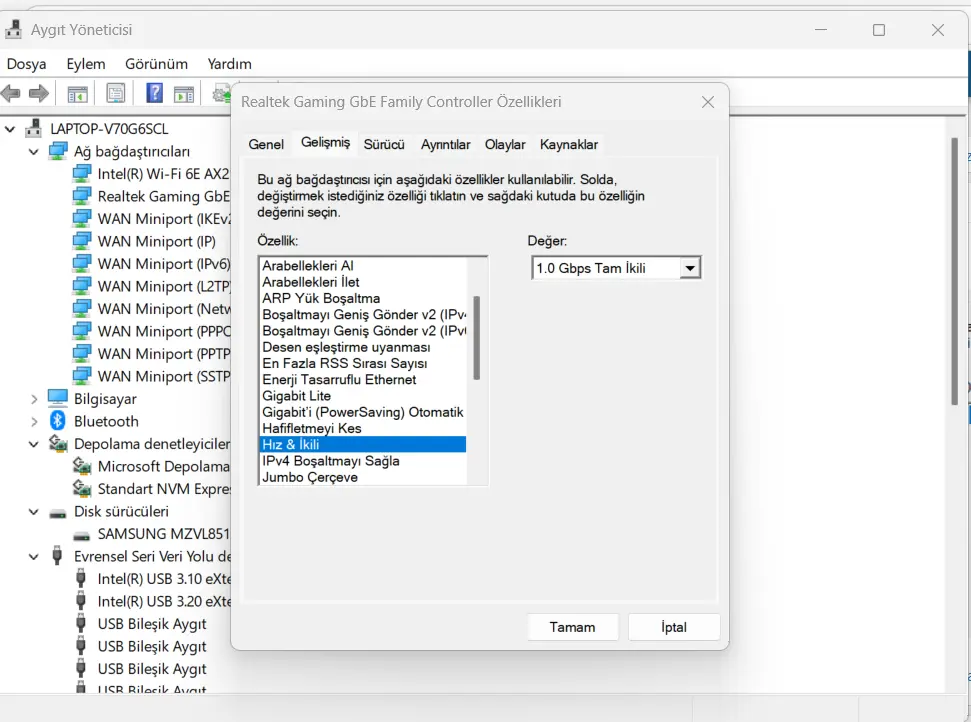Click the Ağ bağdaştırıcıları network category icon
971x722 pixels.
(x=58, y=150)
